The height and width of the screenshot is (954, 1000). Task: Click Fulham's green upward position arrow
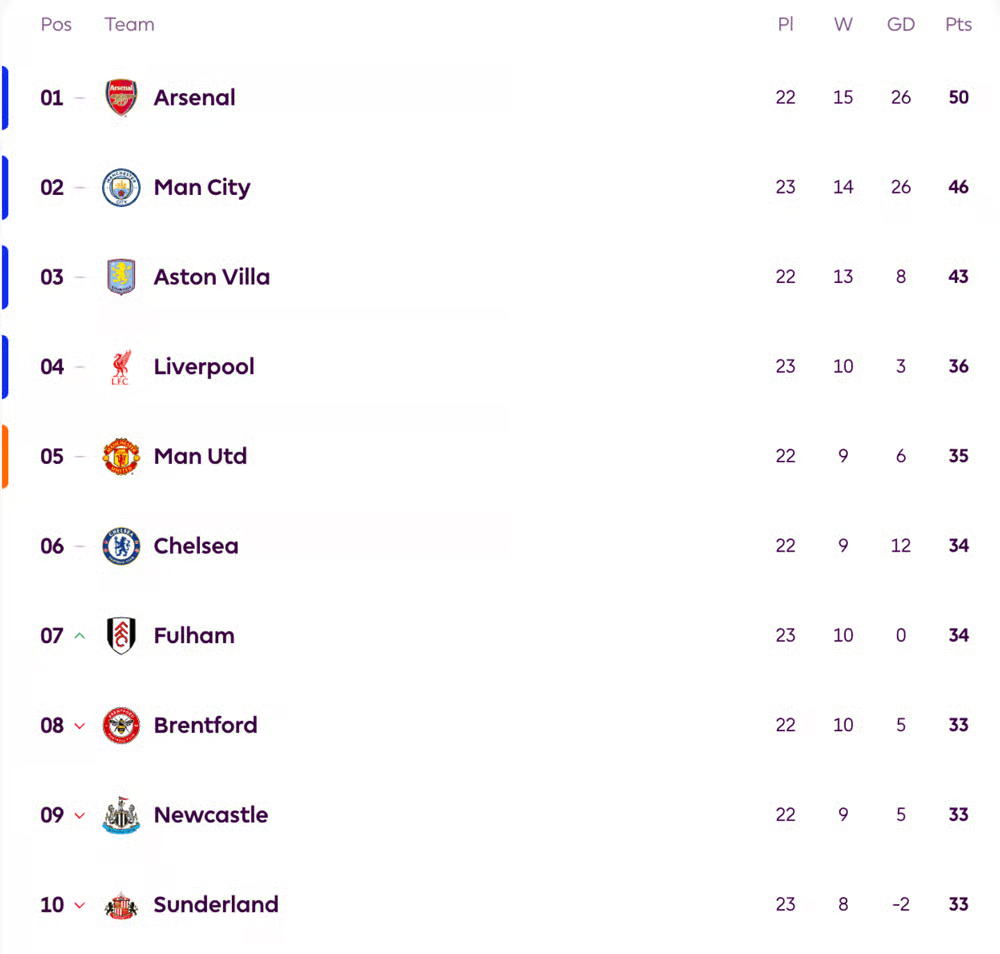click(78, 635)
